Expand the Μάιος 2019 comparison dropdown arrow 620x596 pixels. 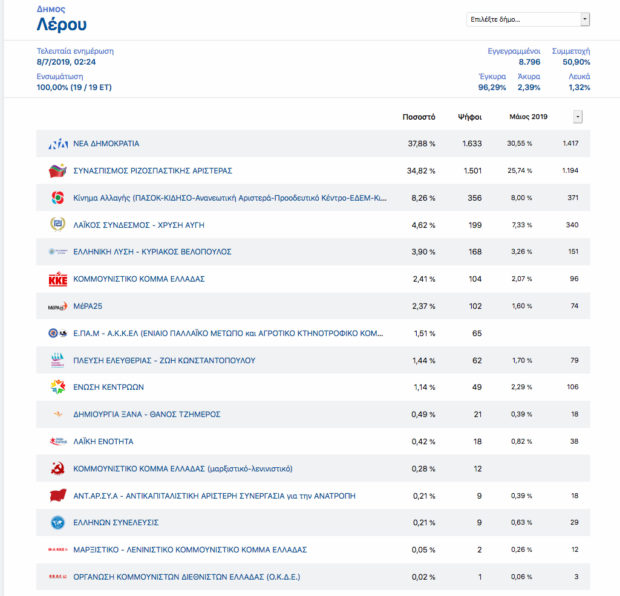click(578, 117)
